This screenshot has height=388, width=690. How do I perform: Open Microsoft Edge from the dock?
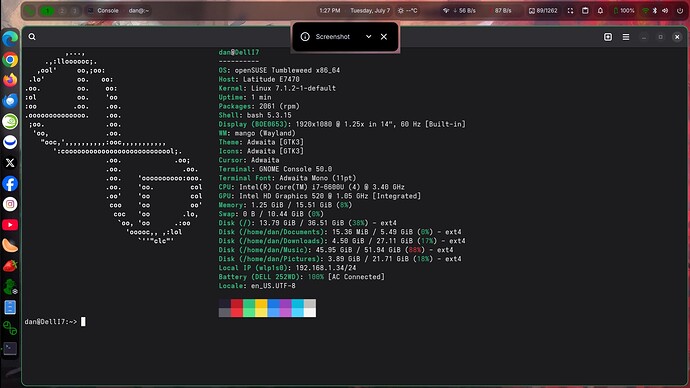click(x=10, y=39)
